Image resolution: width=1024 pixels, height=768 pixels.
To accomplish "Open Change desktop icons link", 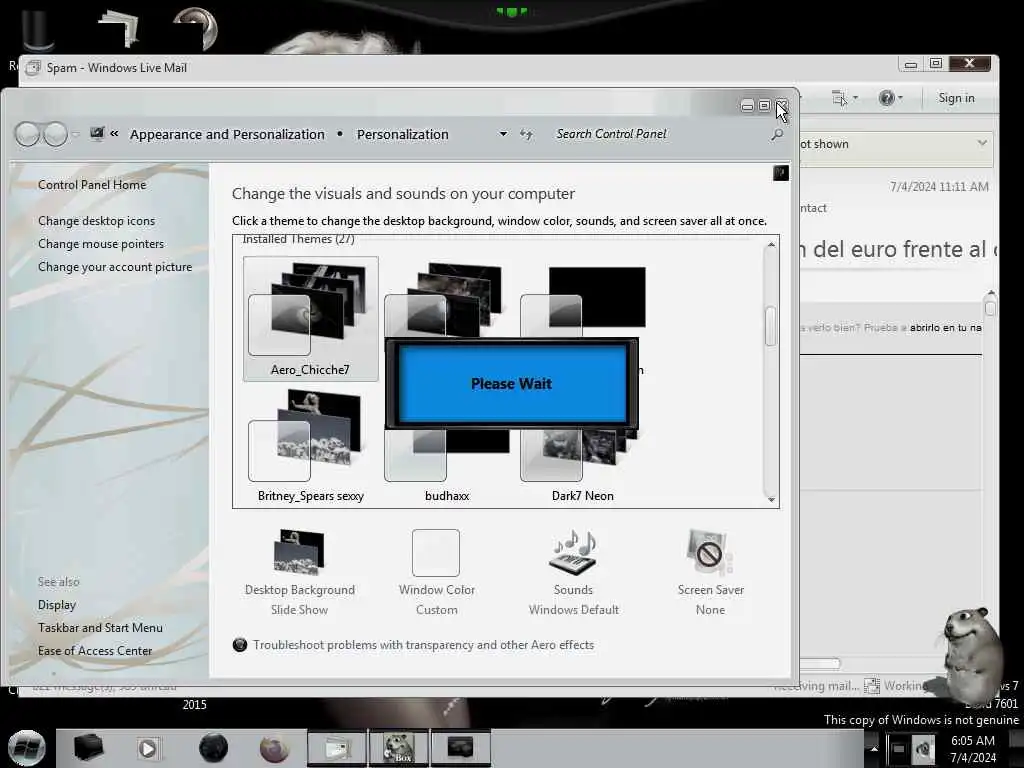I will 97,221.
